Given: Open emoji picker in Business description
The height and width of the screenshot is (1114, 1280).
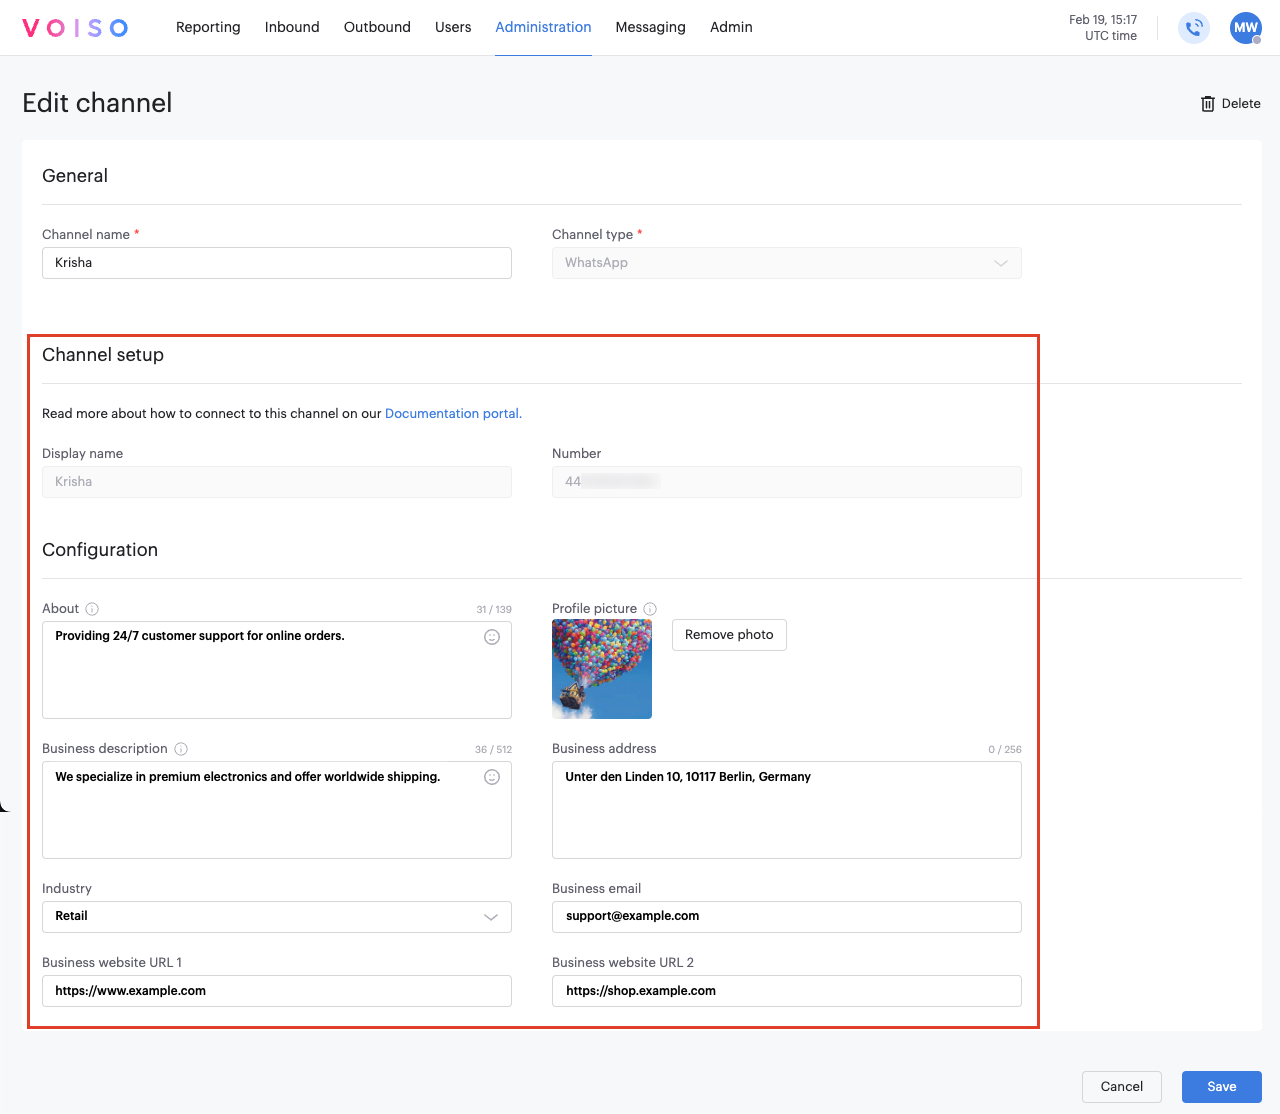Looking at the screenshot, I should point(492,777).
